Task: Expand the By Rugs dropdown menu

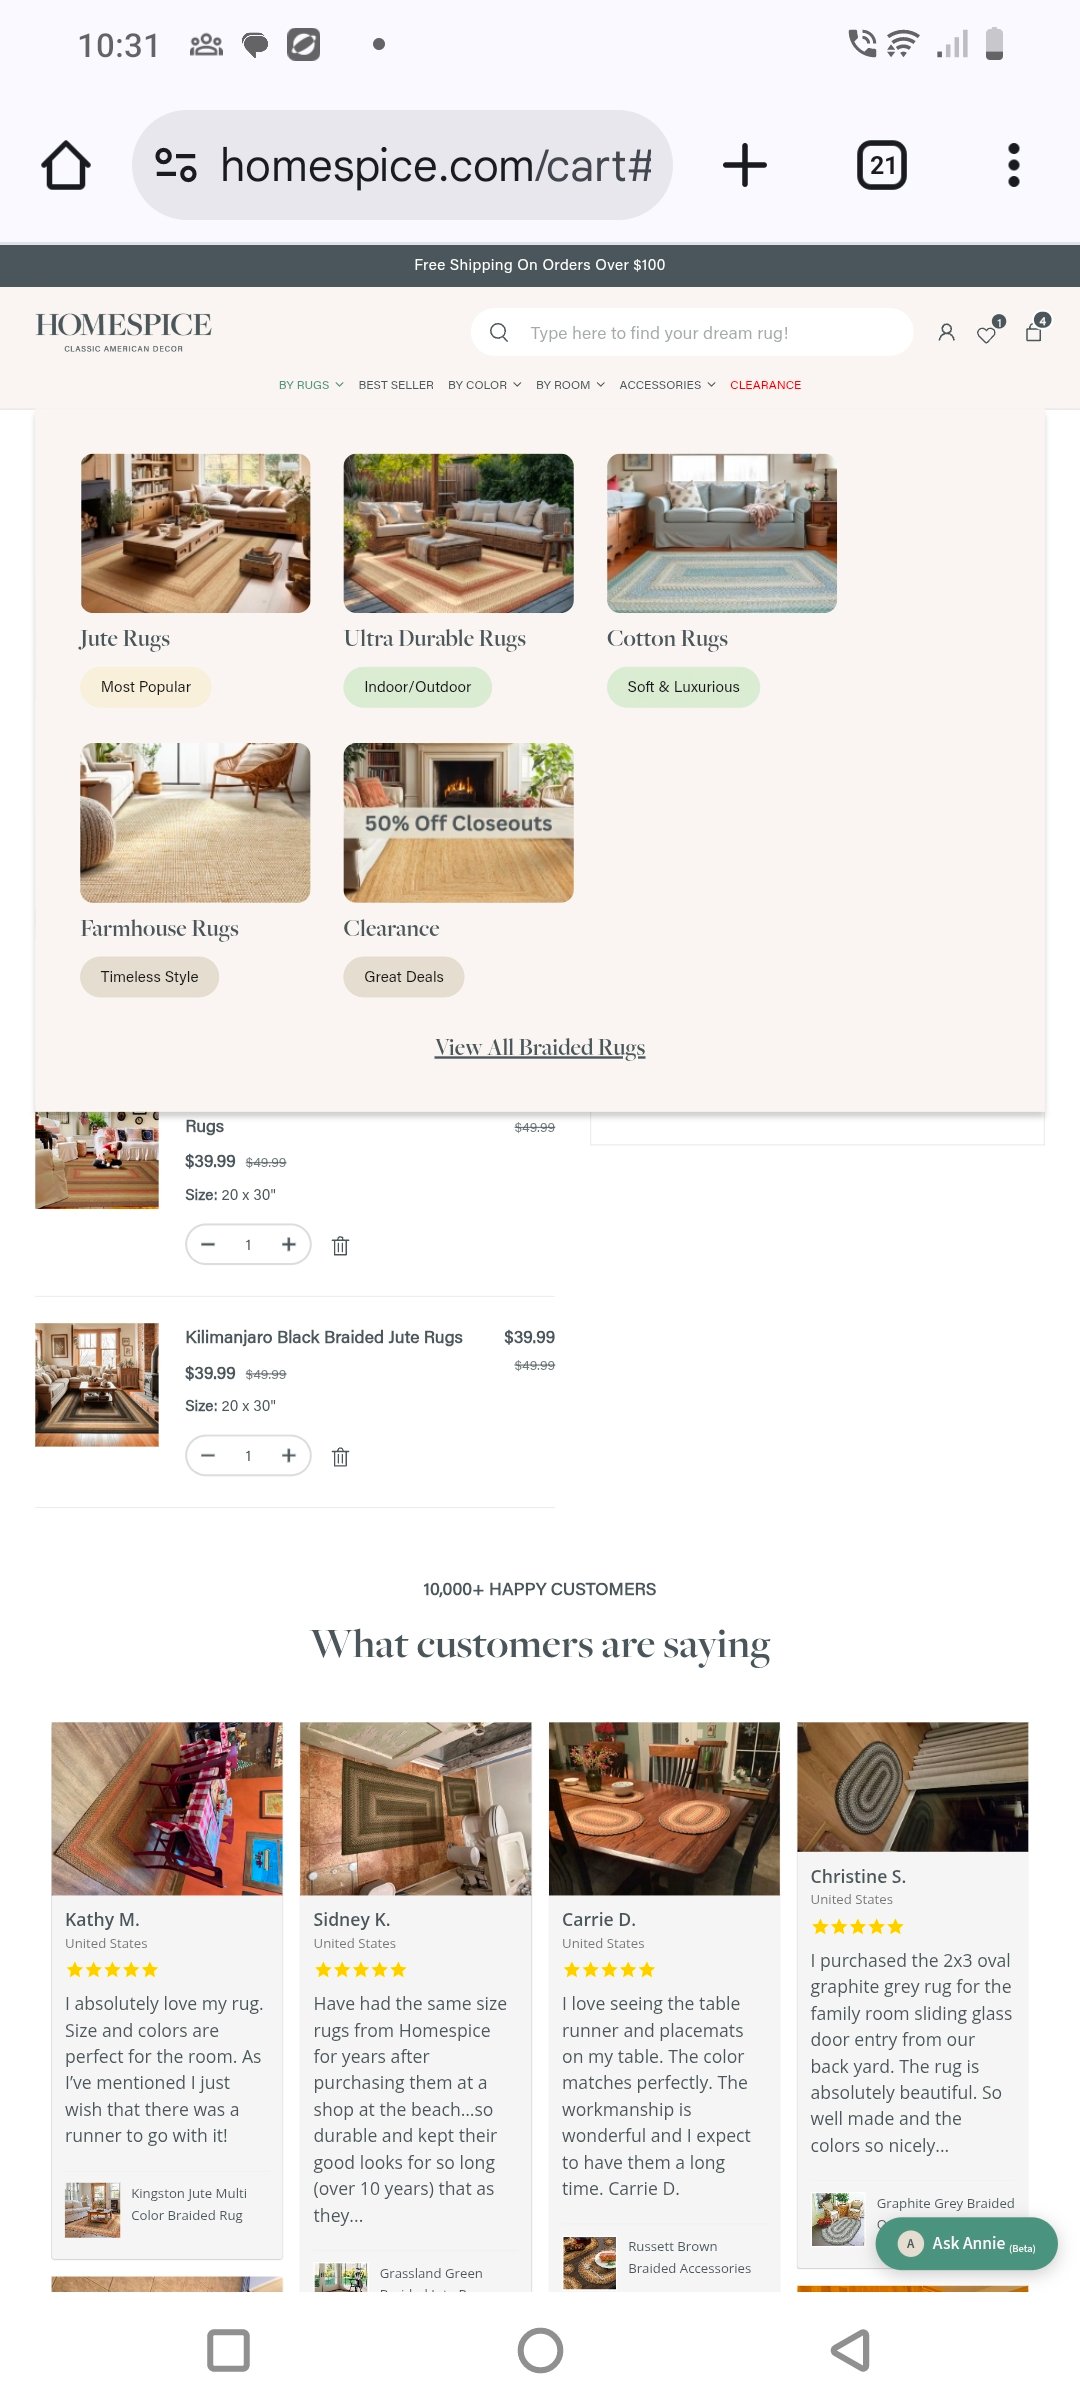Action: coord(311,385)
